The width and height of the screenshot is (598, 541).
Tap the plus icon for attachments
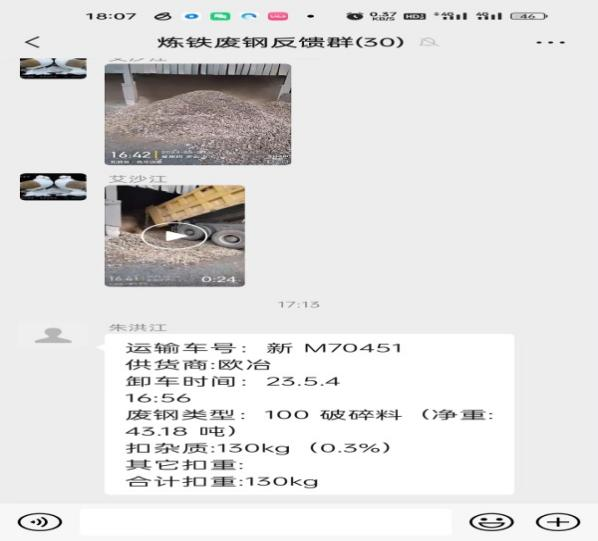(x=558, y=522)
